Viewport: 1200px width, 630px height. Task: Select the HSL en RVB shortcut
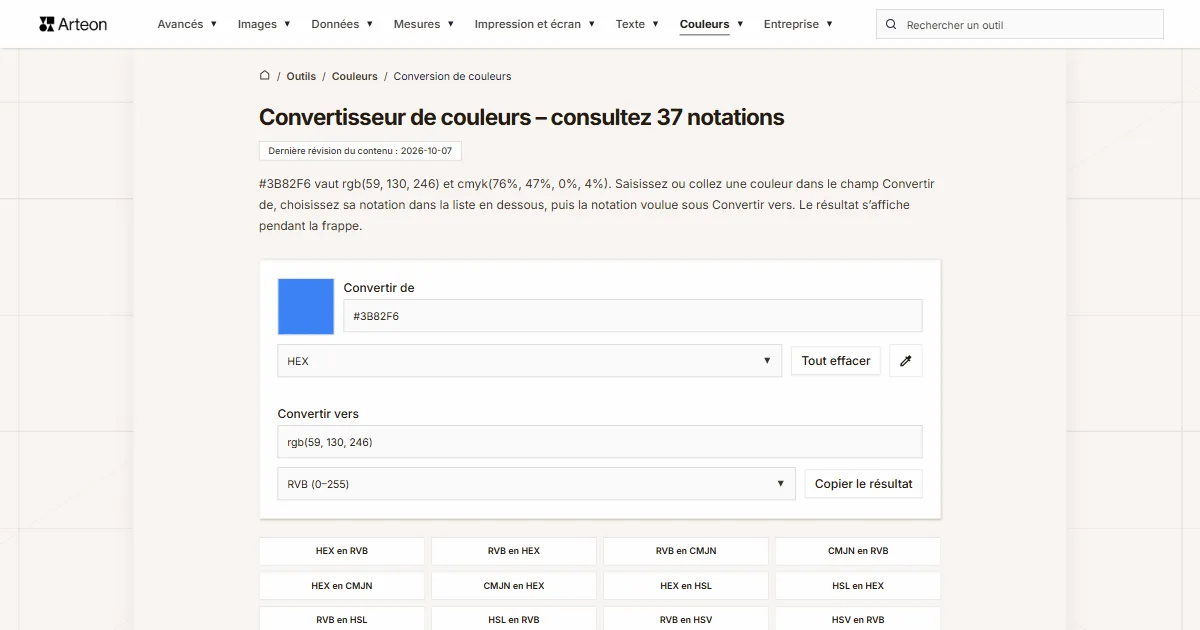tap(514, 620)
